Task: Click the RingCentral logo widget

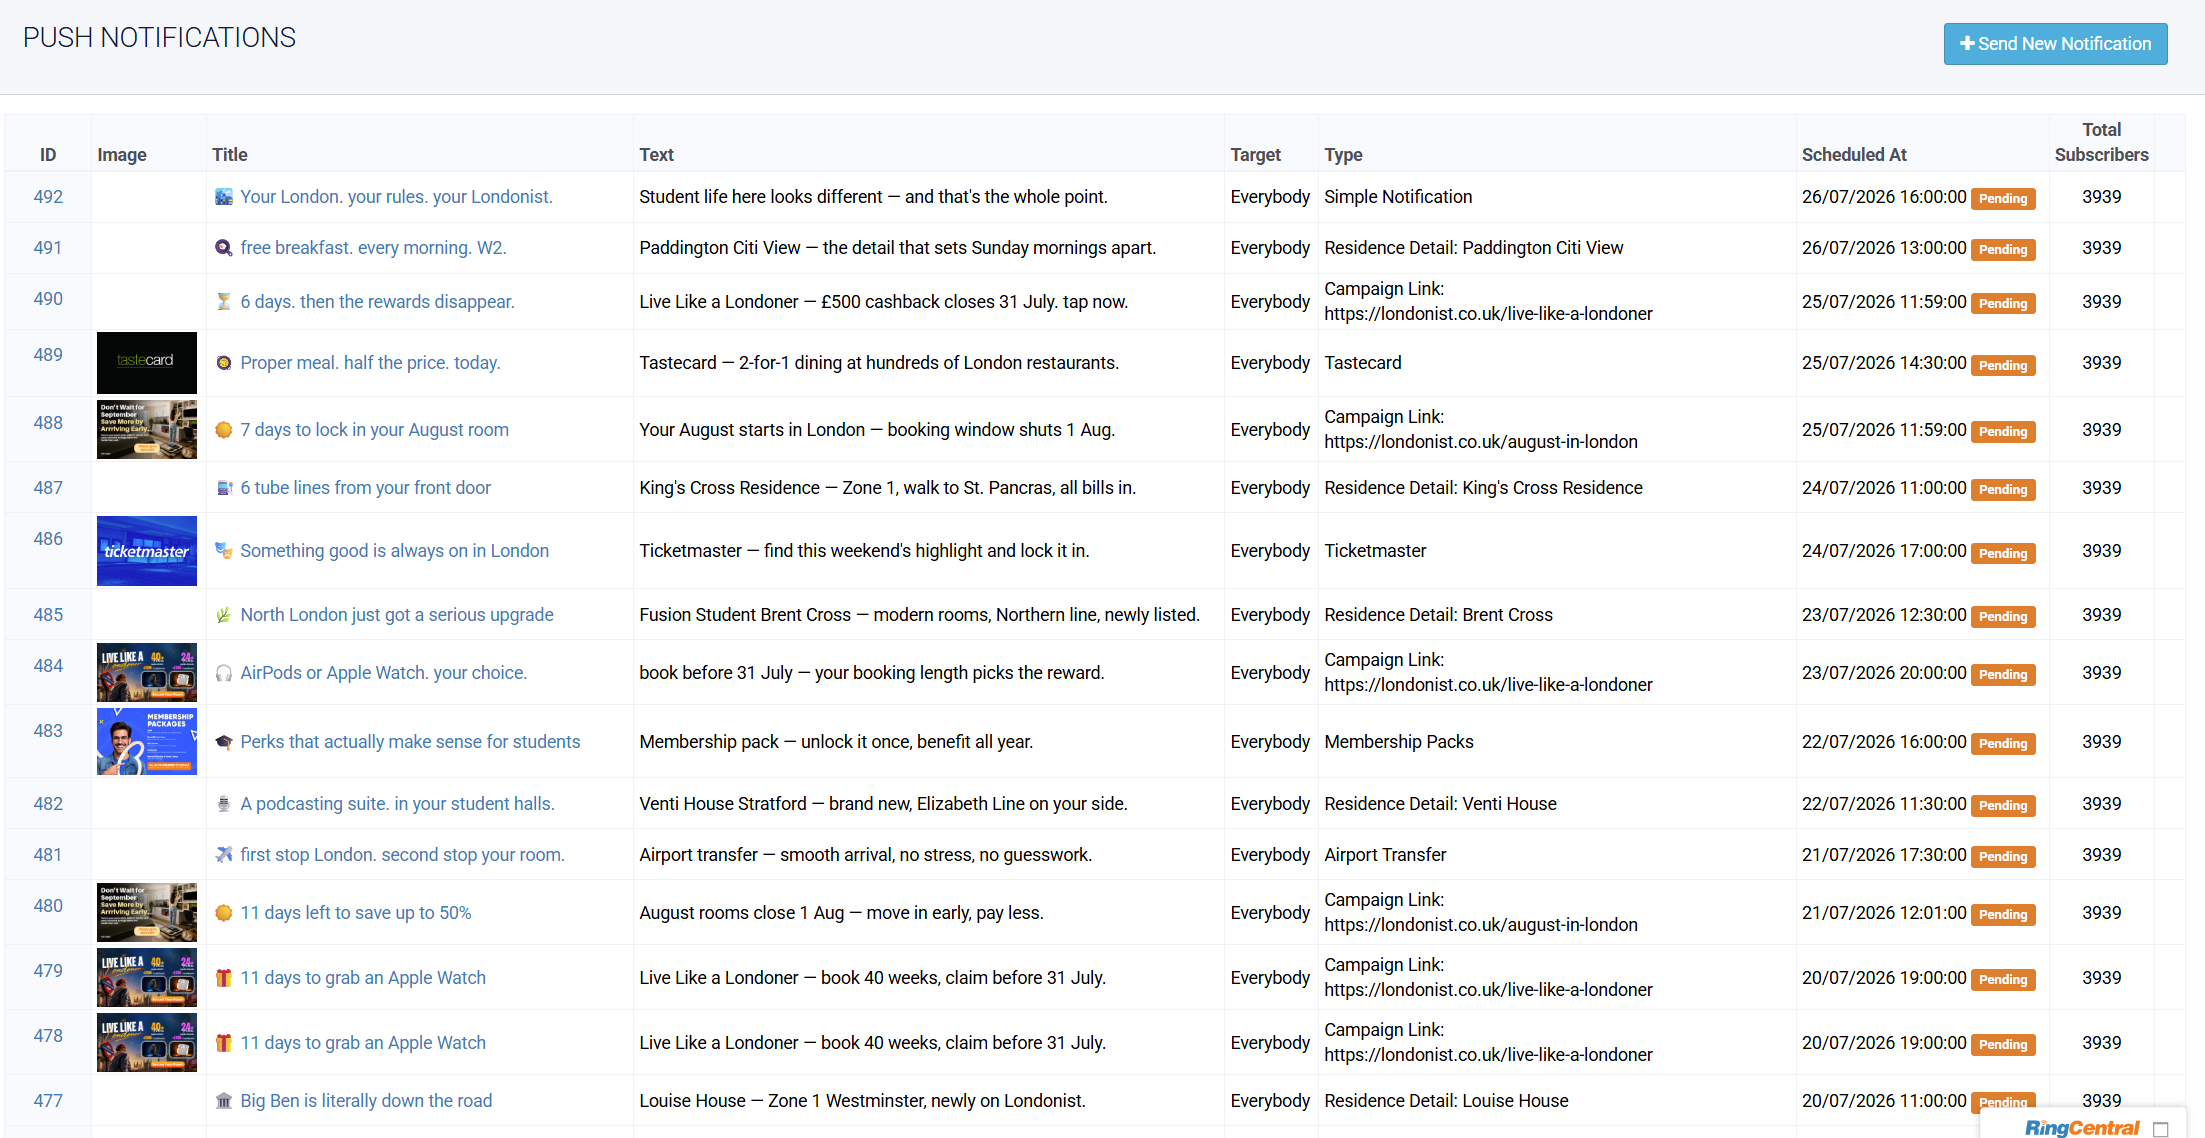Action: 2082,1128
